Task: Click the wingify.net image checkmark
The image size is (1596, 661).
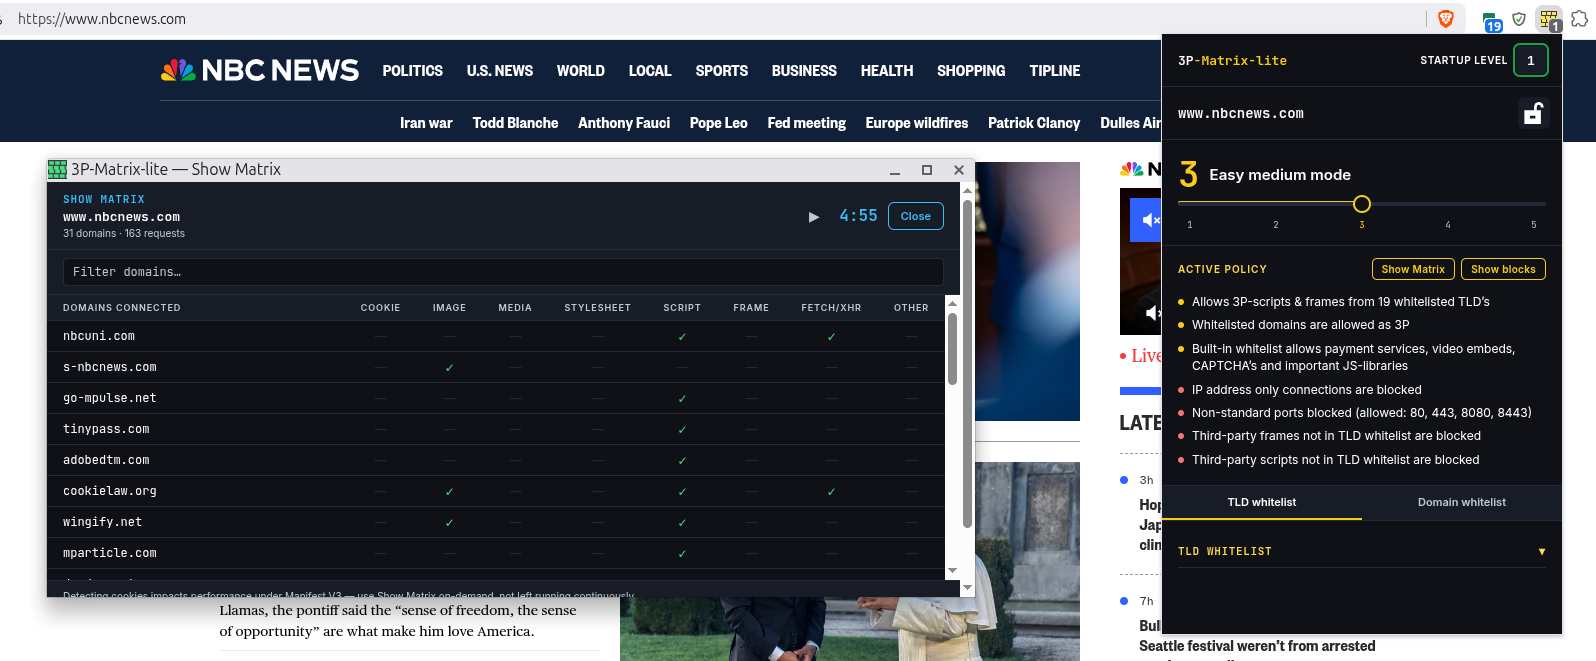Action: (x=450, y=523)
